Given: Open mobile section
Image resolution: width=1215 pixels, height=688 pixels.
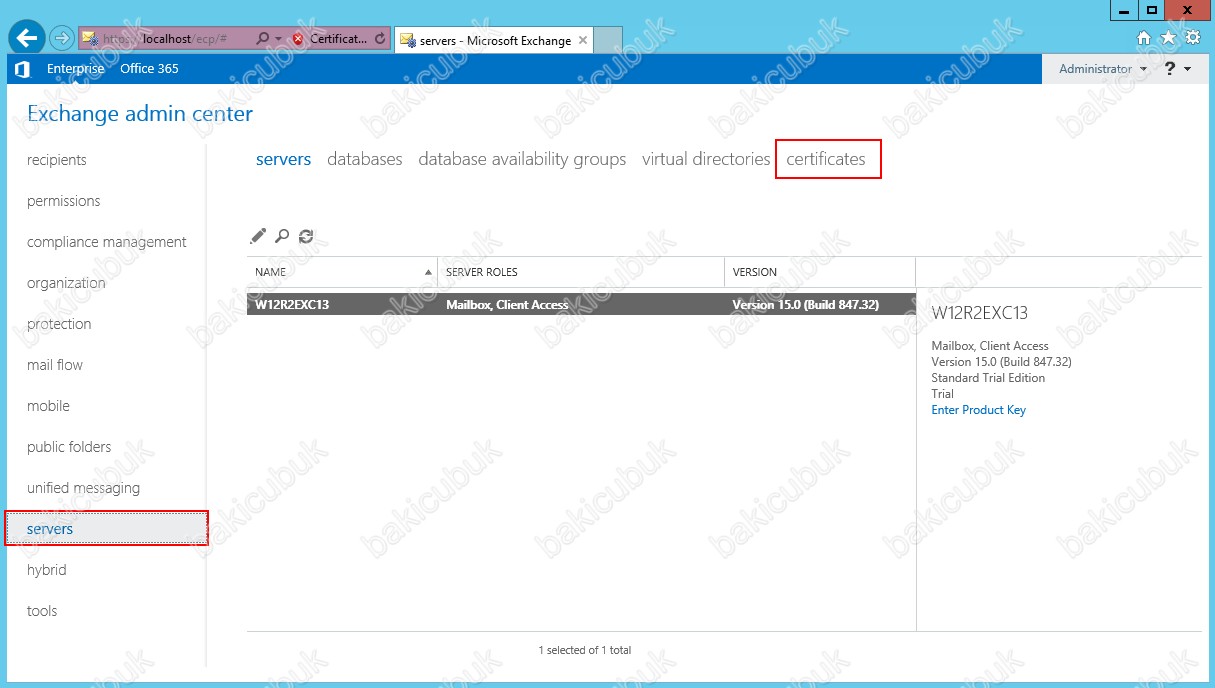Looking at the screenshot, I should (48, 406).
